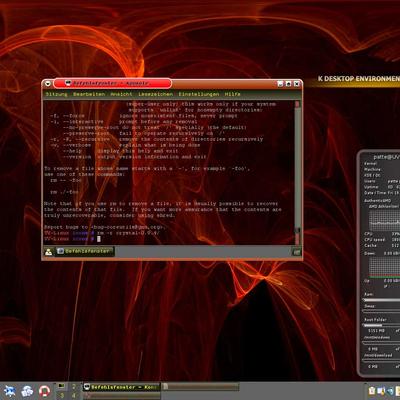Switch to virtual desktop 1 in pager

[62, 387]
